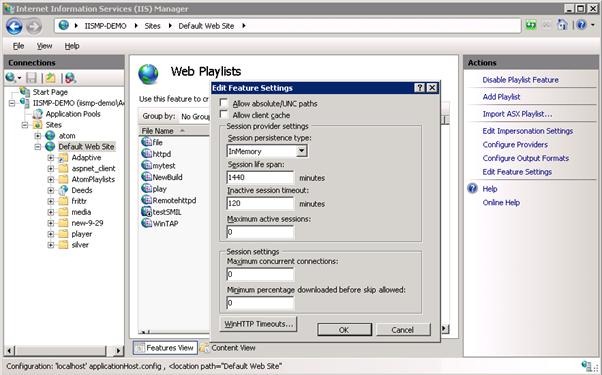602x375 pixels.
Task: Click the create connection globe icon
Action: point(11,78)
